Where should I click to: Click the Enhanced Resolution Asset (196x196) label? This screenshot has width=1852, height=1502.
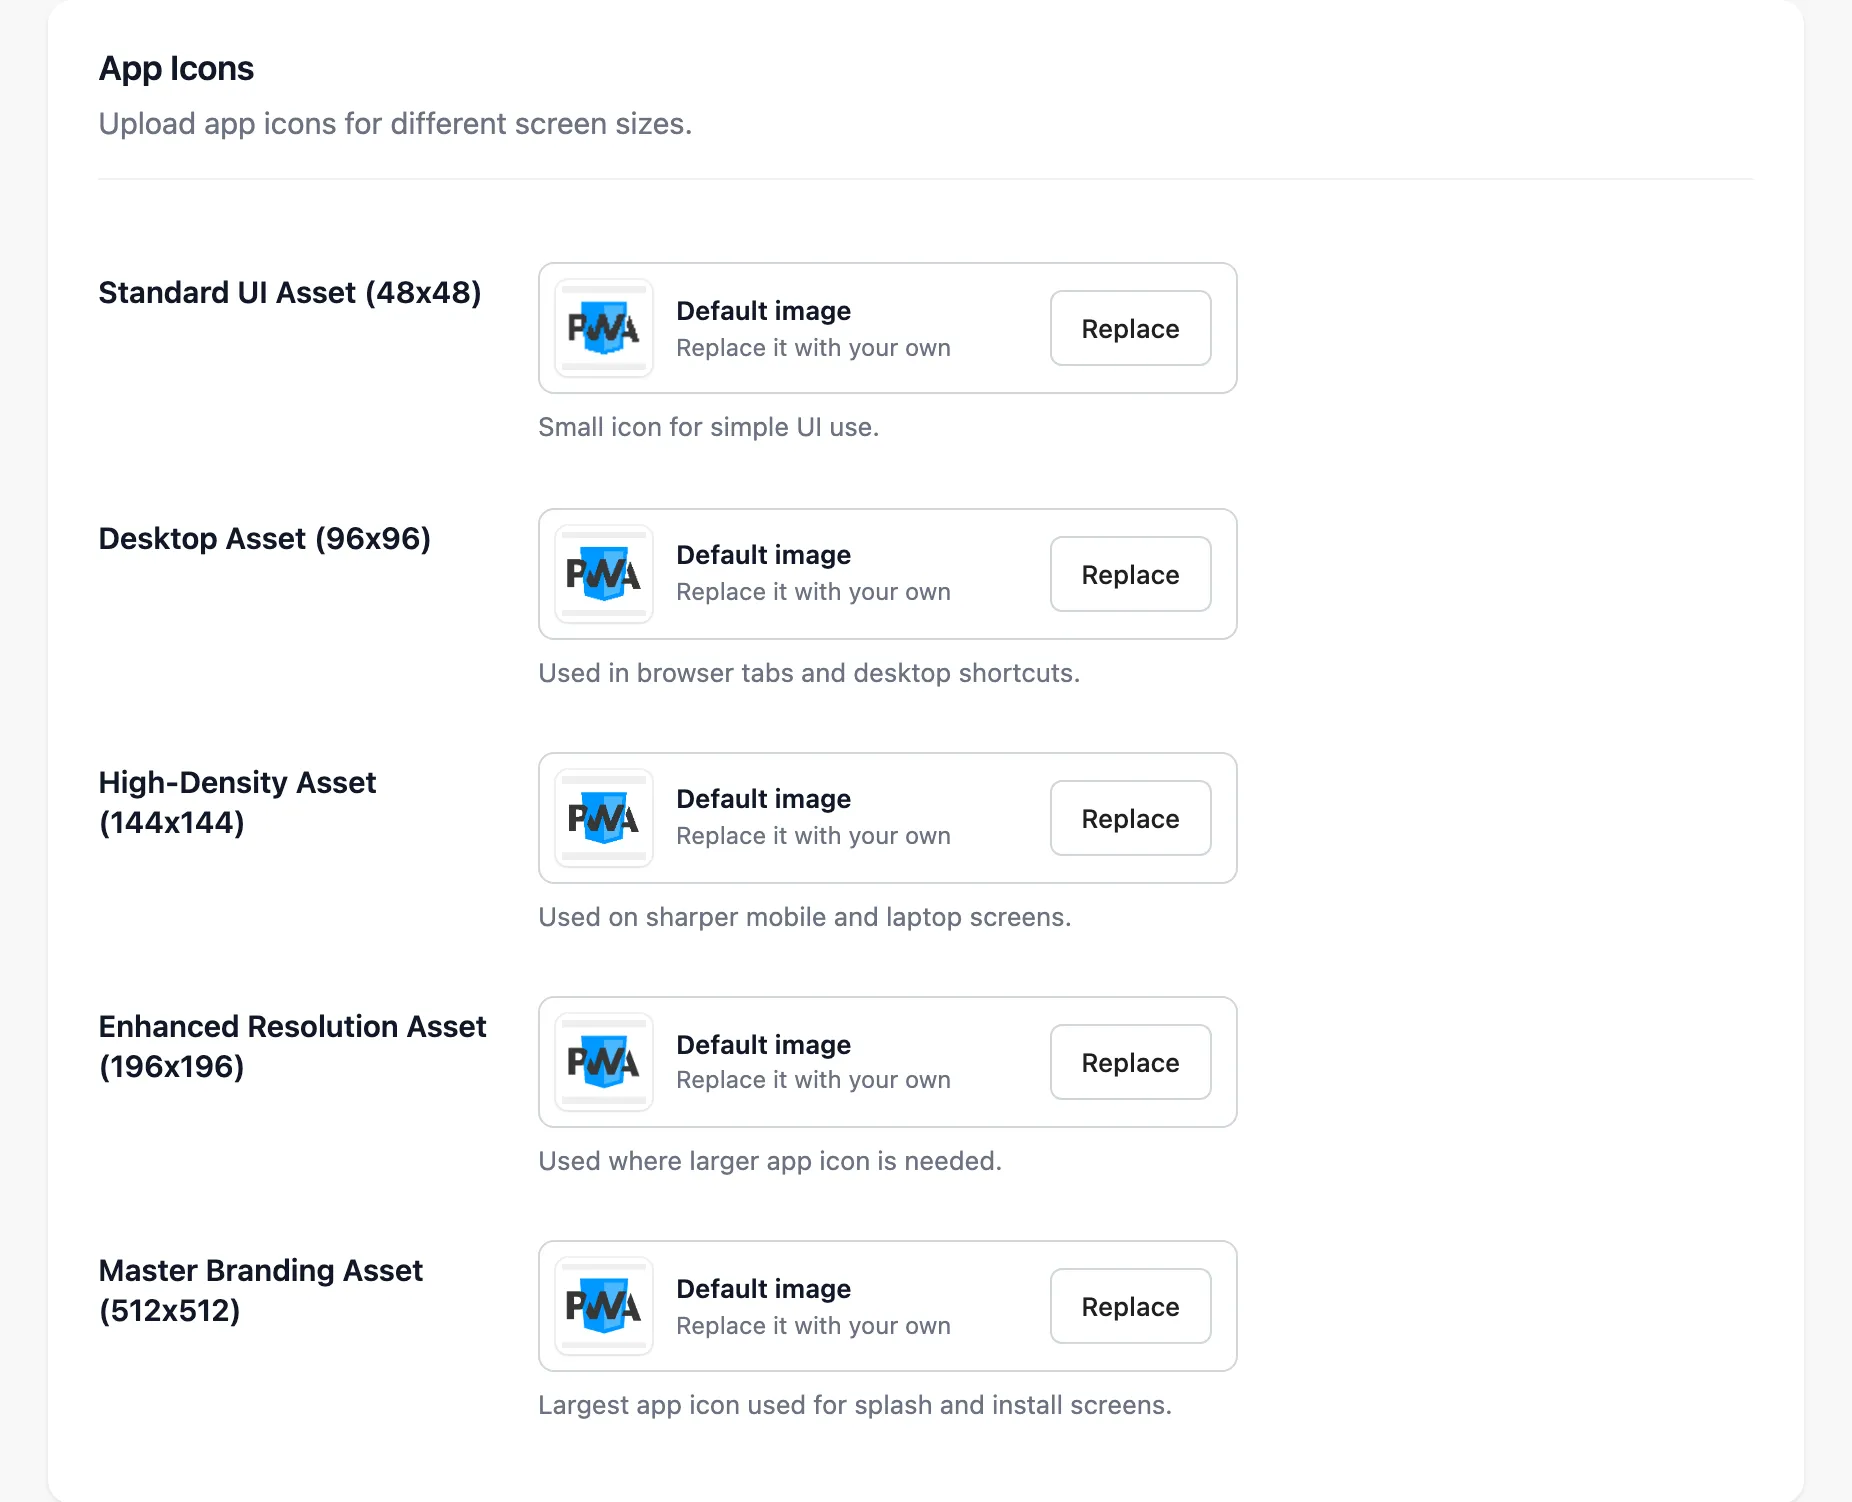tap(292, 1046)
